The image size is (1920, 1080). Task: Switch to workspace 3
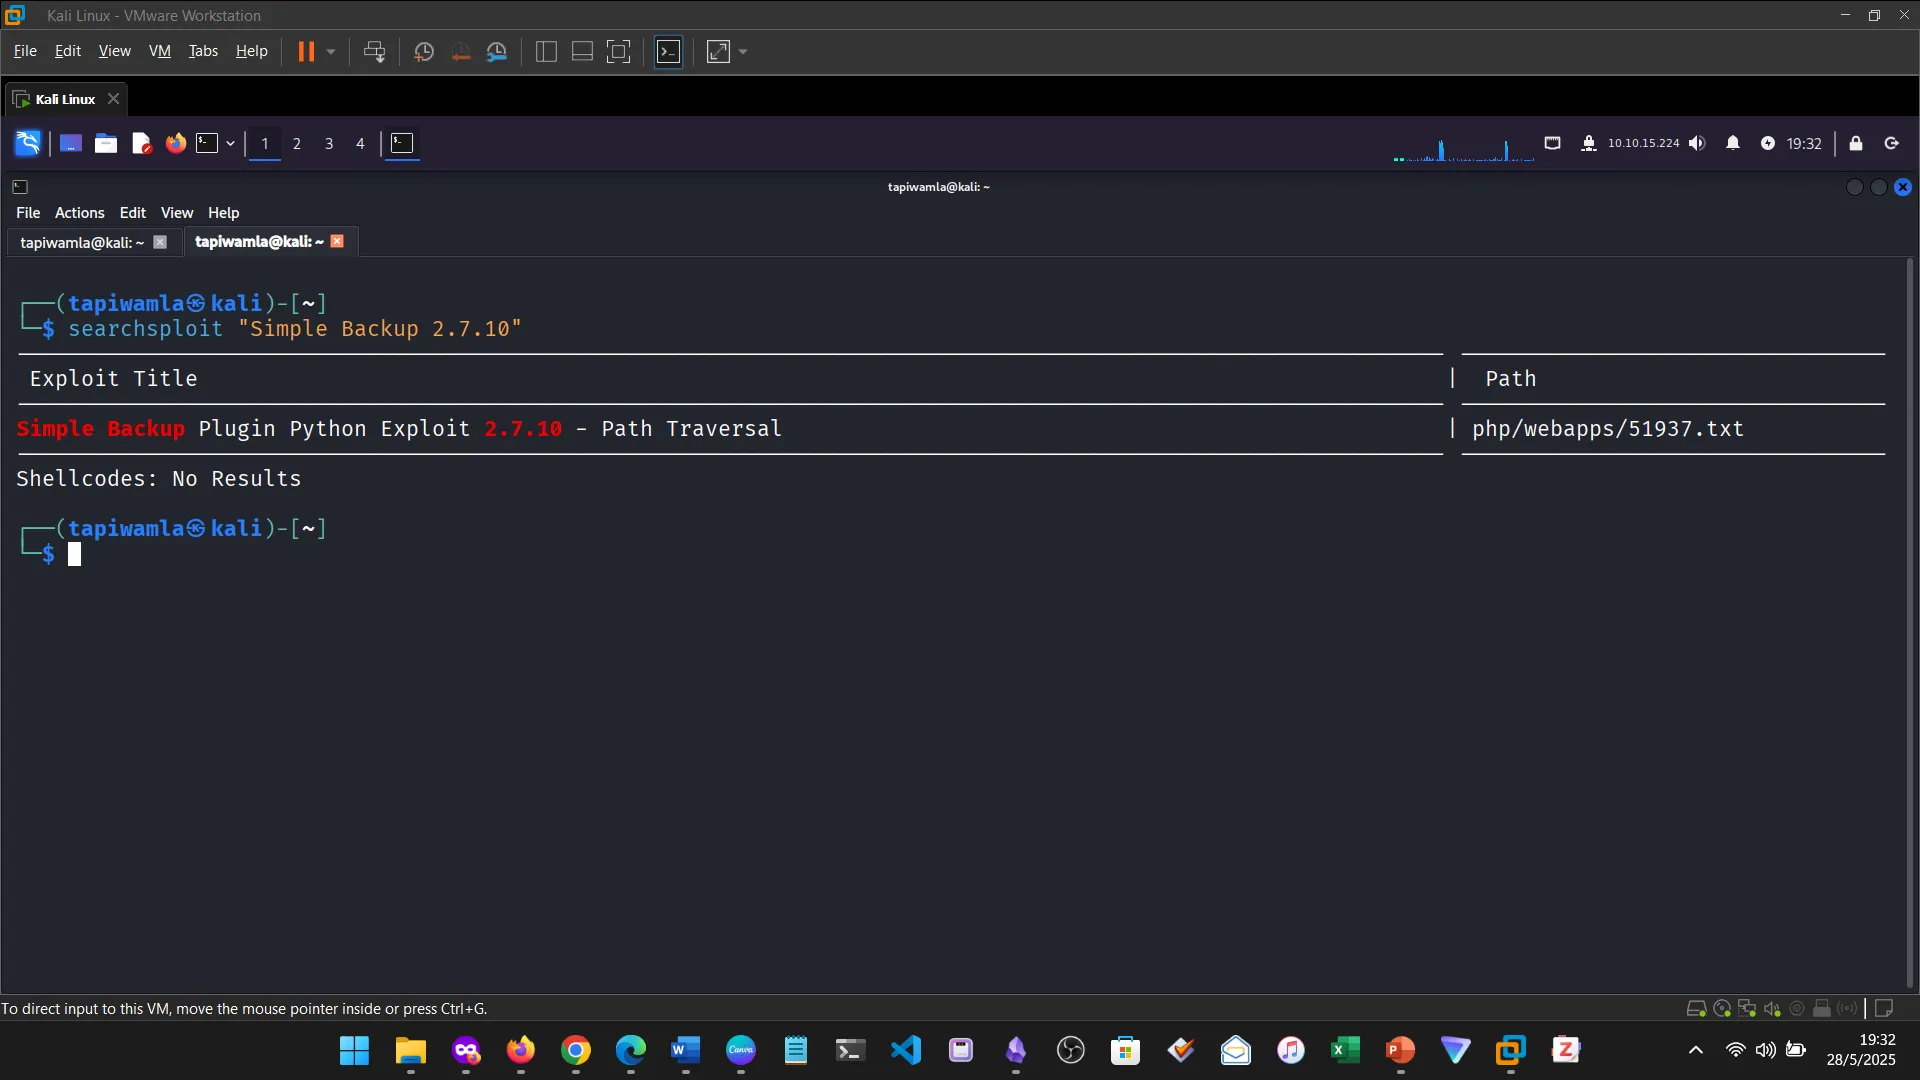tap(328, 144)
